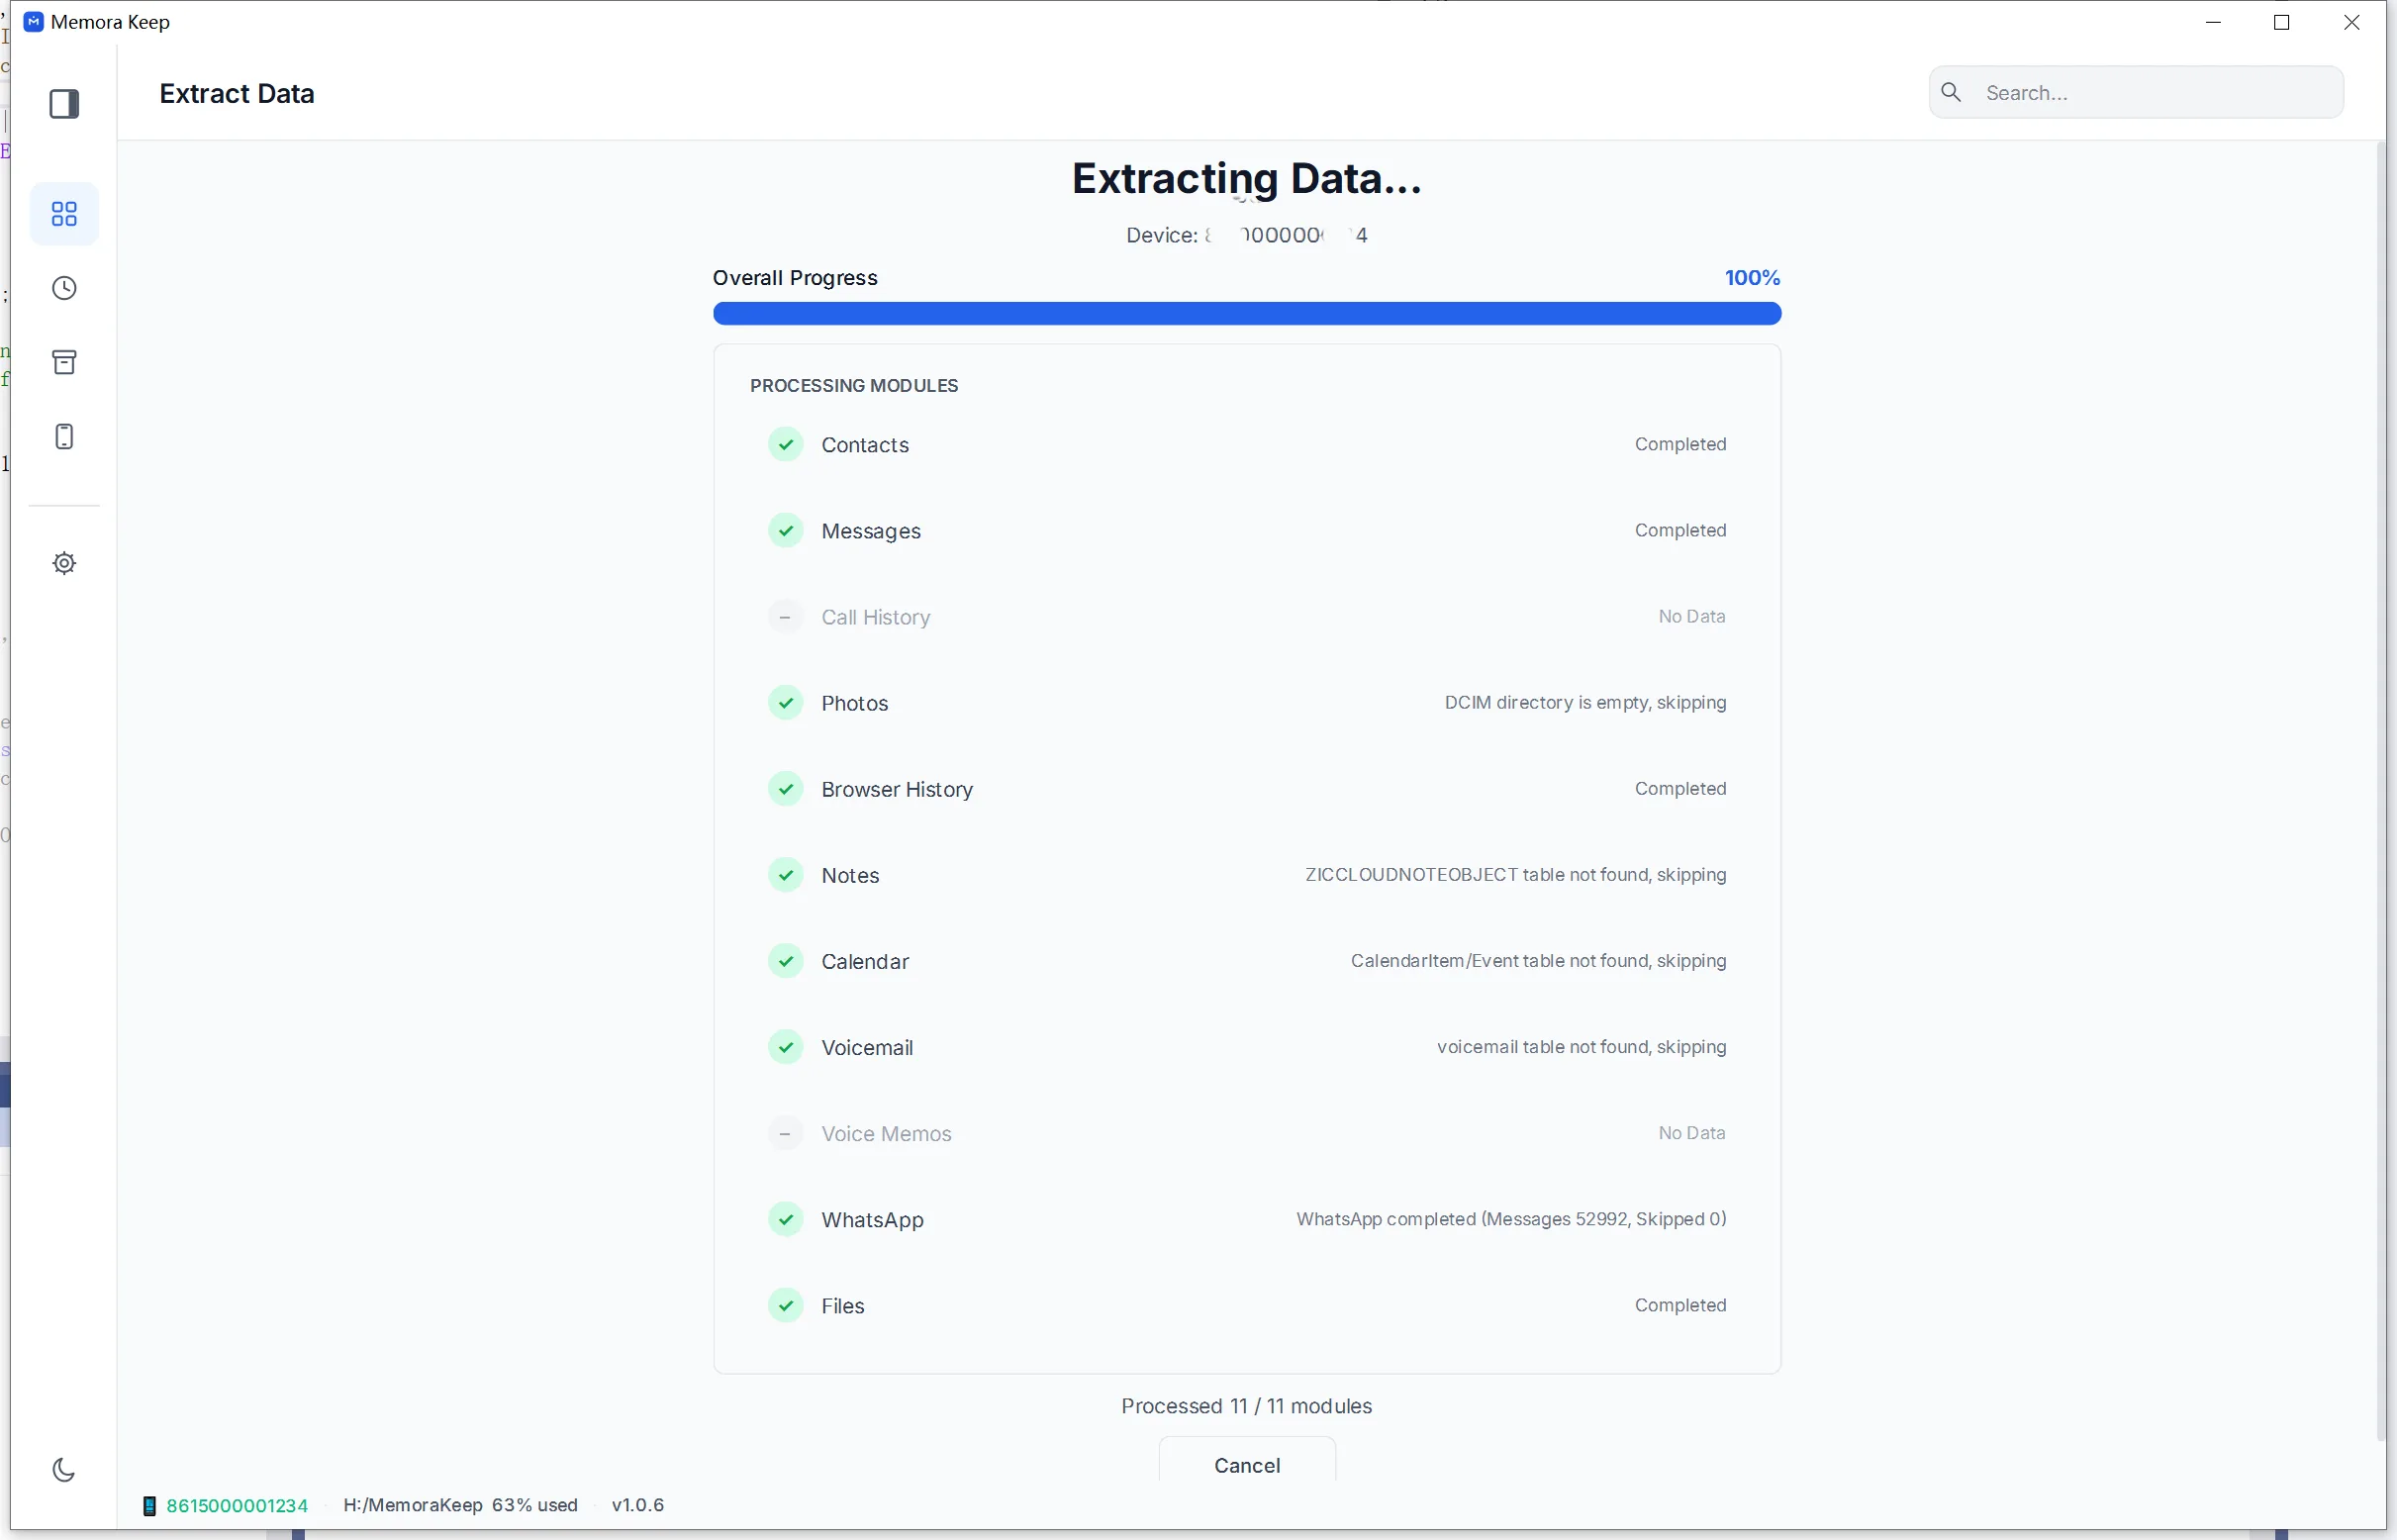
Task: Click H:/MemoraKeep 63% used storage text
Action: 460,1505
